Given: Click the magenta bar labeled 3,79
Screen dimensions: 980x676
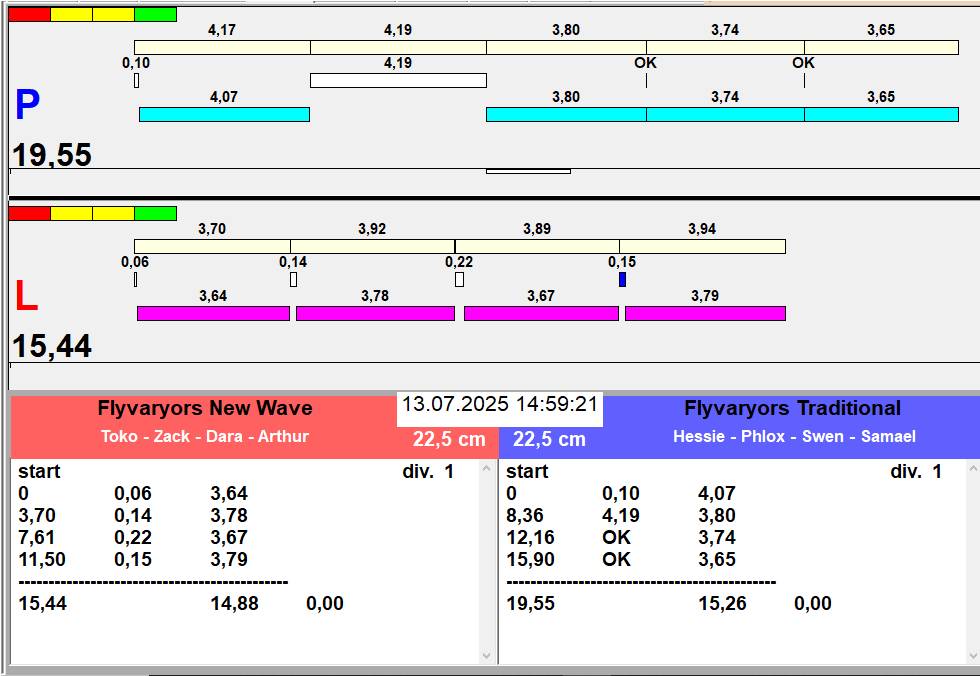Looking at the screenshot, I should tap(706, 314).
